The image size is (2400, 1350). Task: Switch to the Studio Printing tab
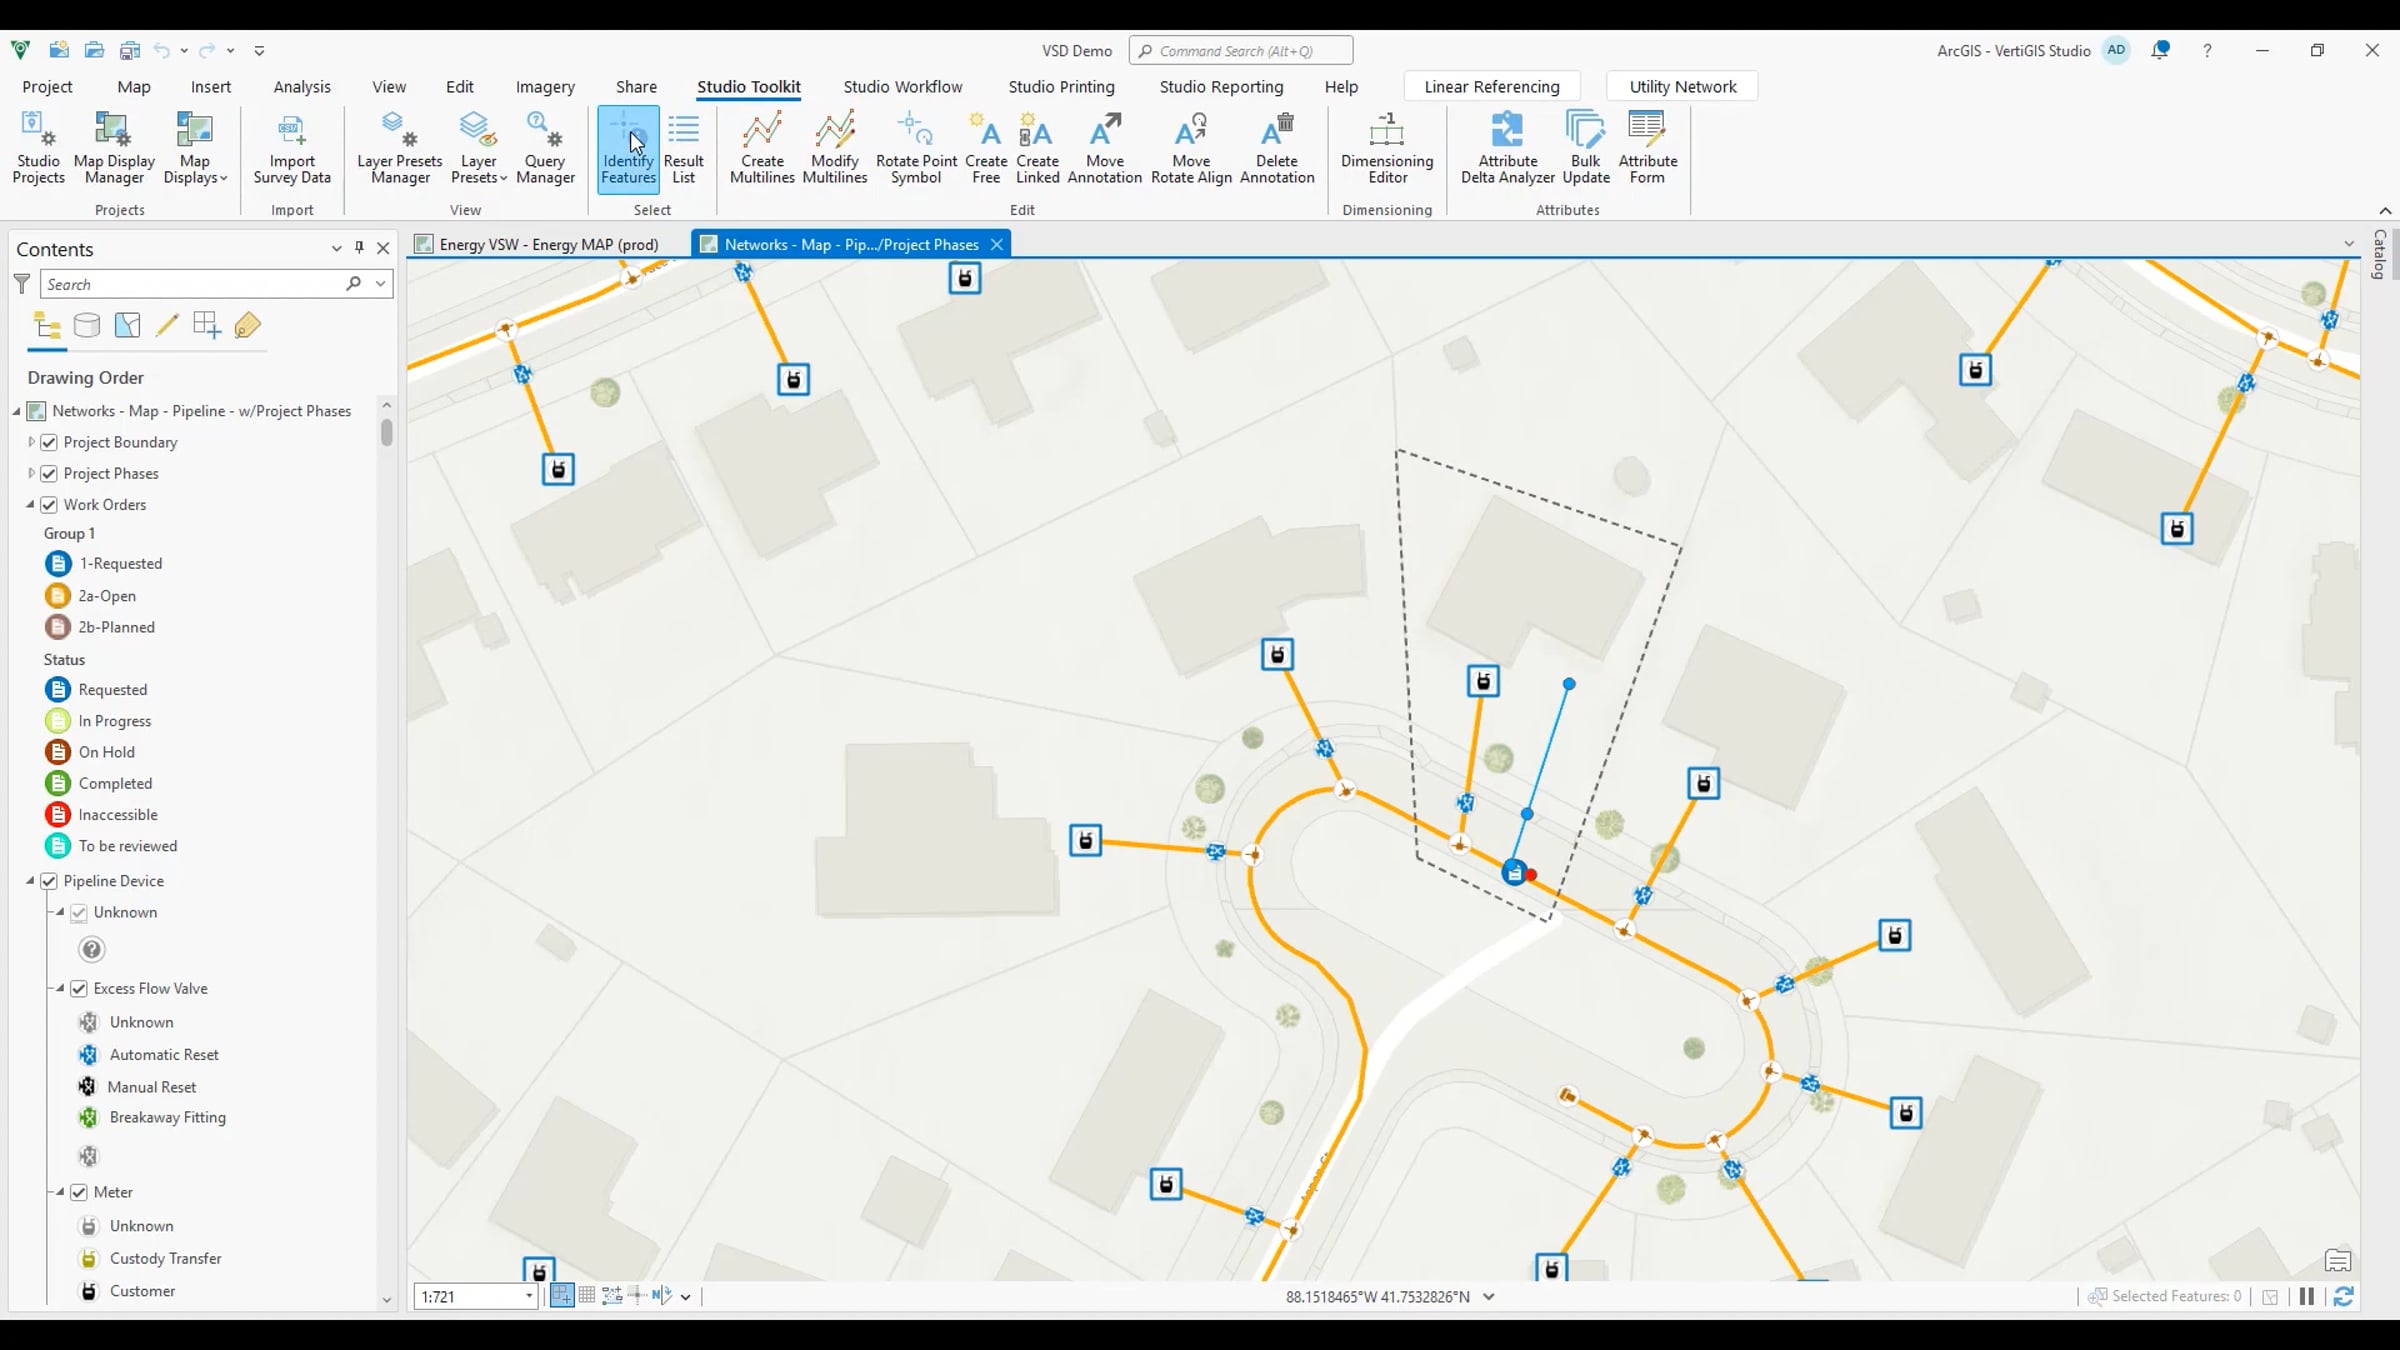coord(1061,87)
